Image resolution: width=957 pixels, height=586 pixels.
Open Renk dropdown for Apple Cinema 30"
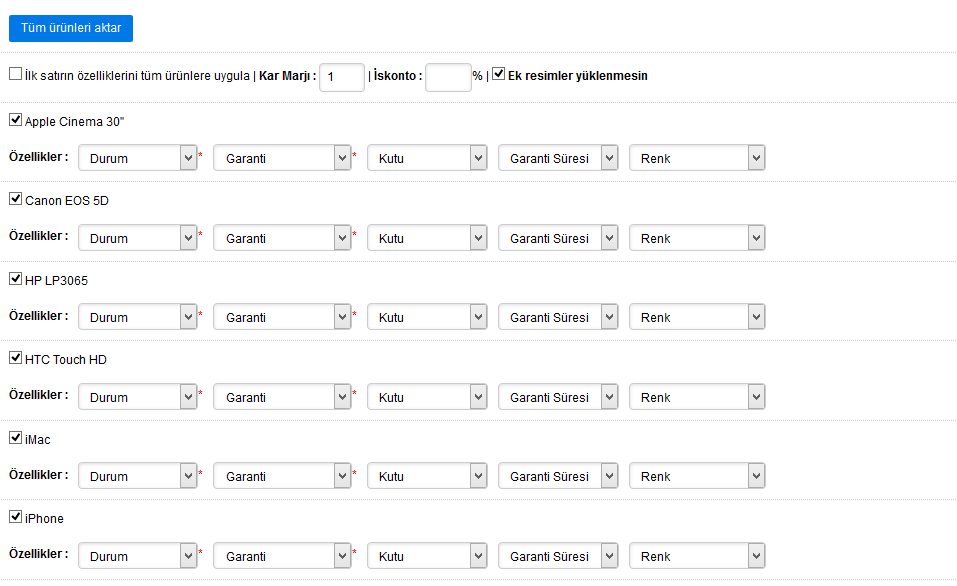[x=696, y=158]
